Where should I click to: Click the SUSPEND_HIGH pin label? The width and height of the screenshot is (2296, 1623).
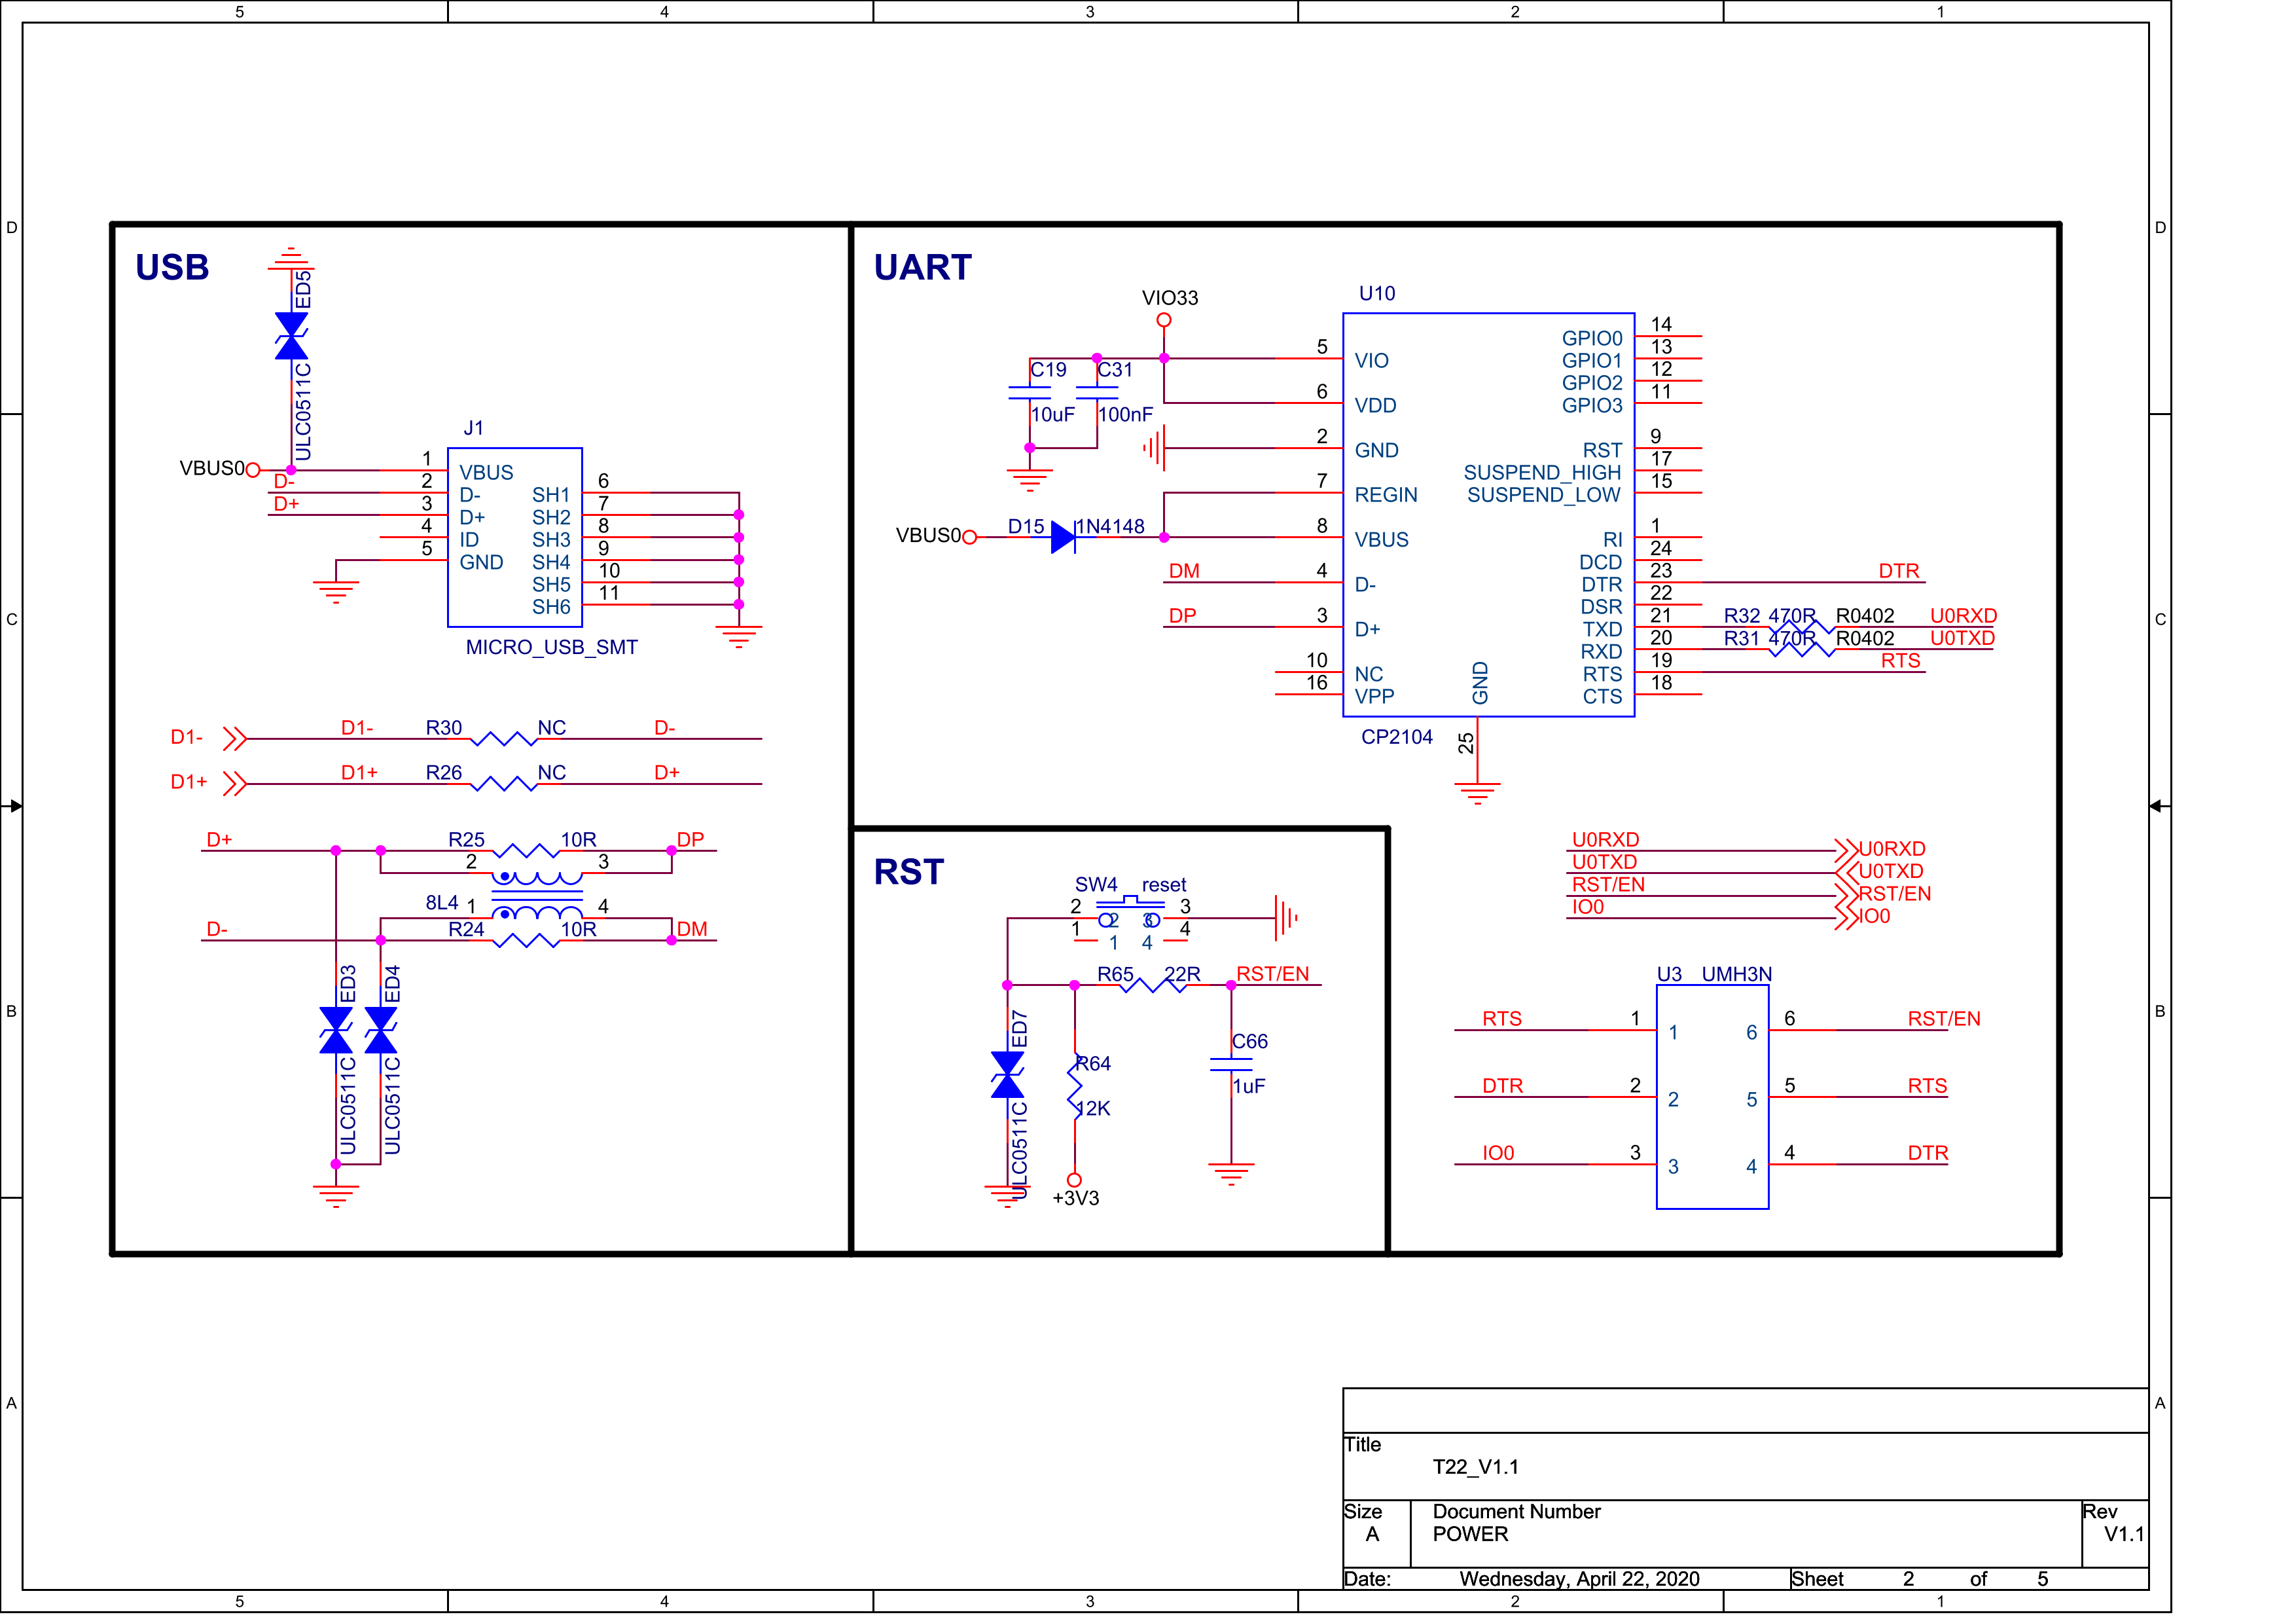pyautogui.click(x=1542, y=472)
